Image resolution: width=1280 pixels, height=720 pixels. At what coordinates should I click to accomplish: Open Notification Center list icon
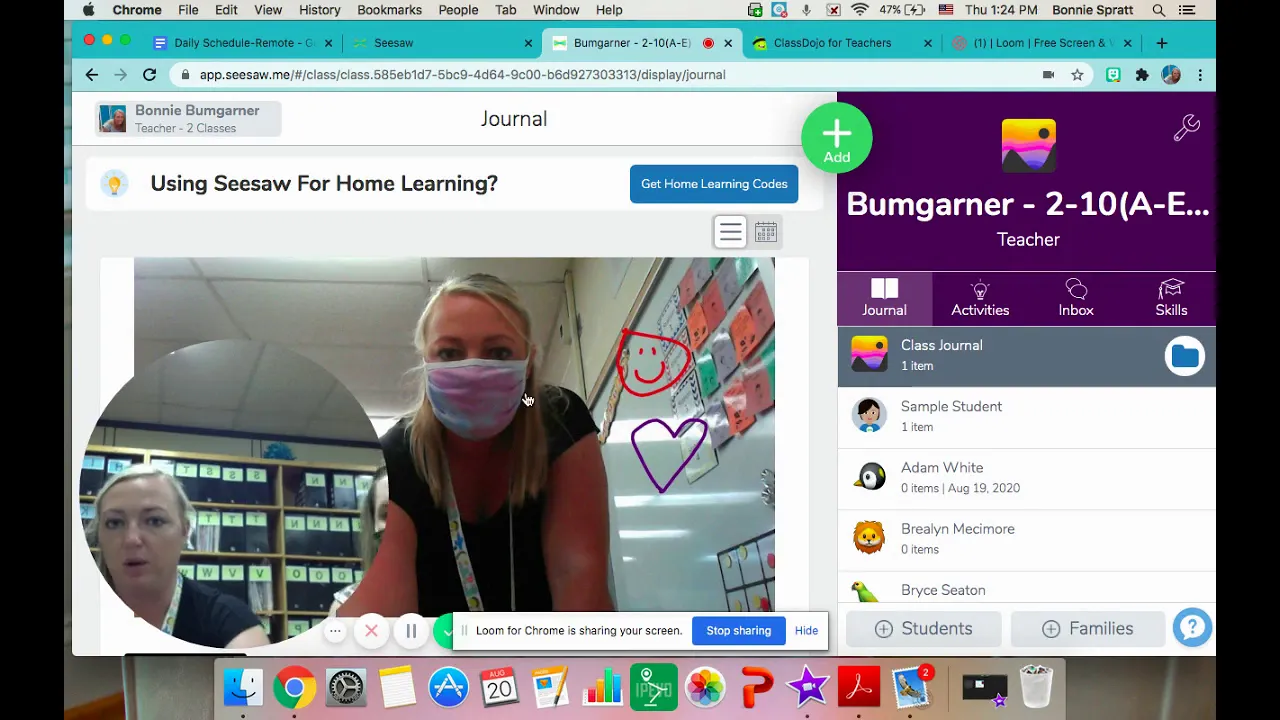(1187, 10)
